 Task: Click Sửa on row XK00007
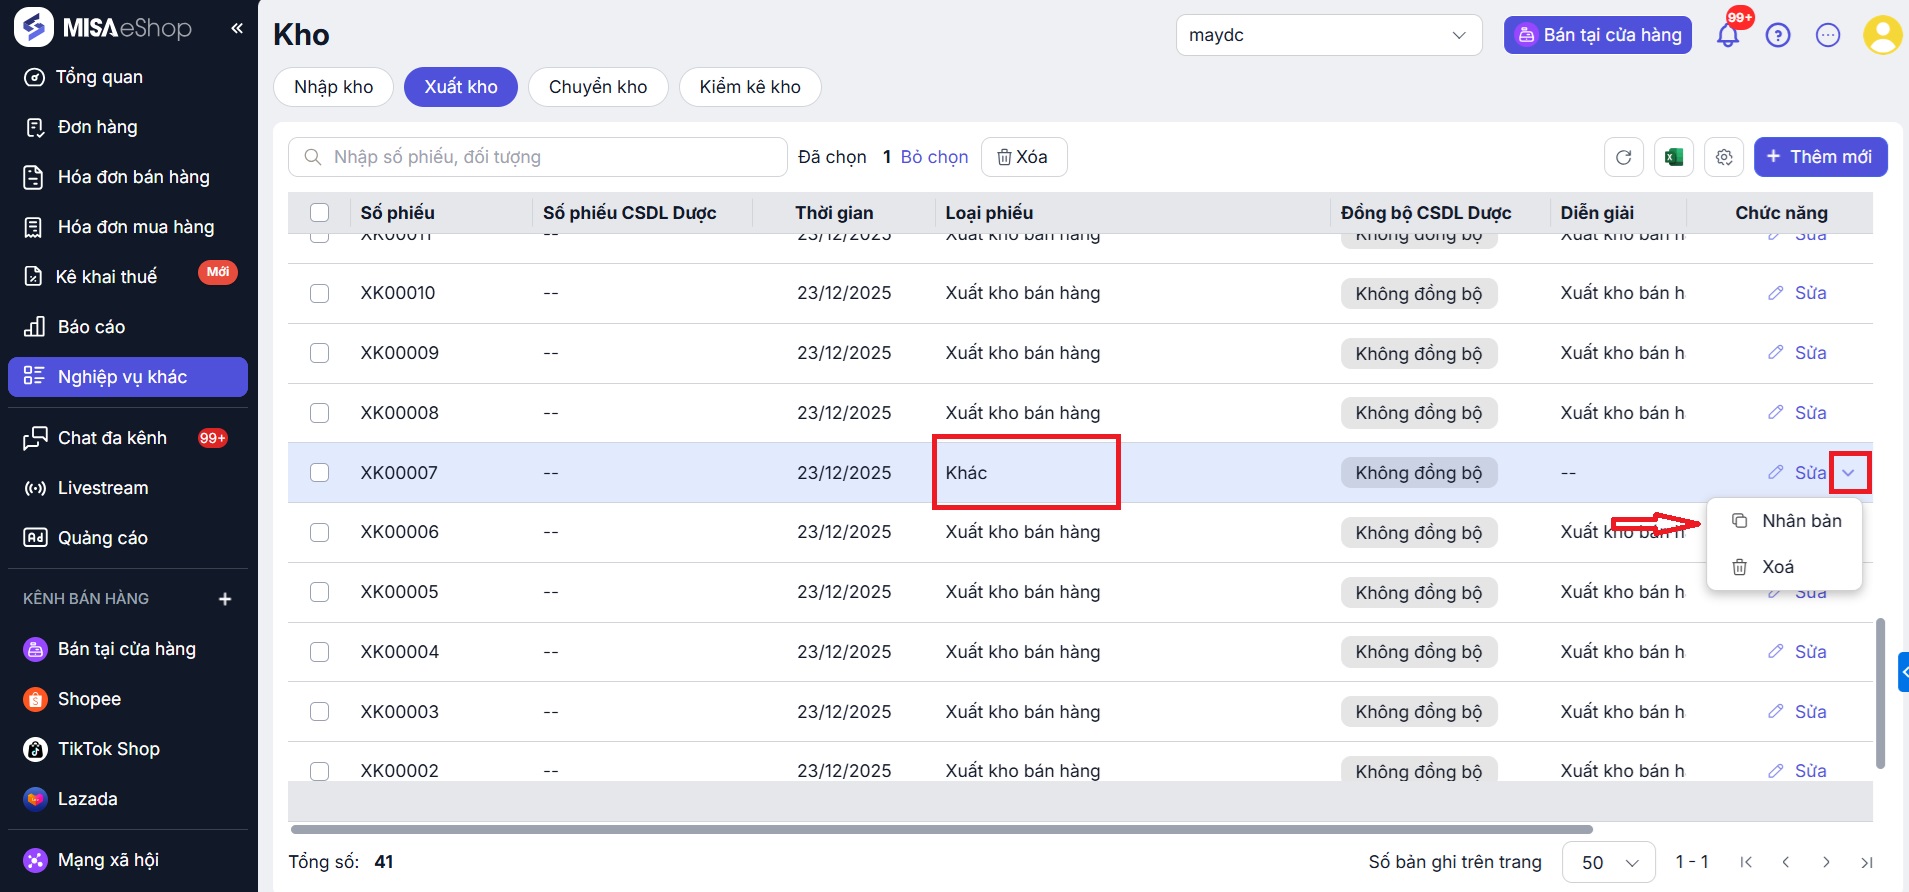coord(1798,472)
